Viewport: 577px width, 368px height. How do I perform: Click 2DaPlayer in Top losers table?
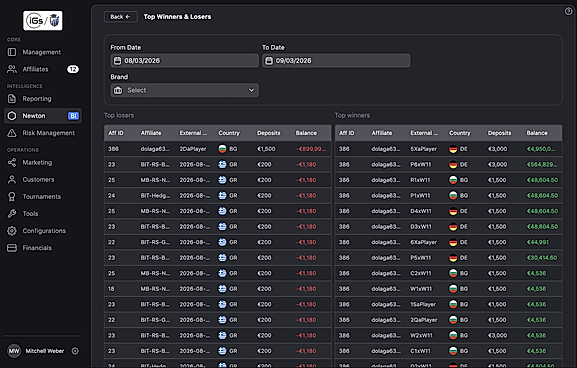[193, 149]
